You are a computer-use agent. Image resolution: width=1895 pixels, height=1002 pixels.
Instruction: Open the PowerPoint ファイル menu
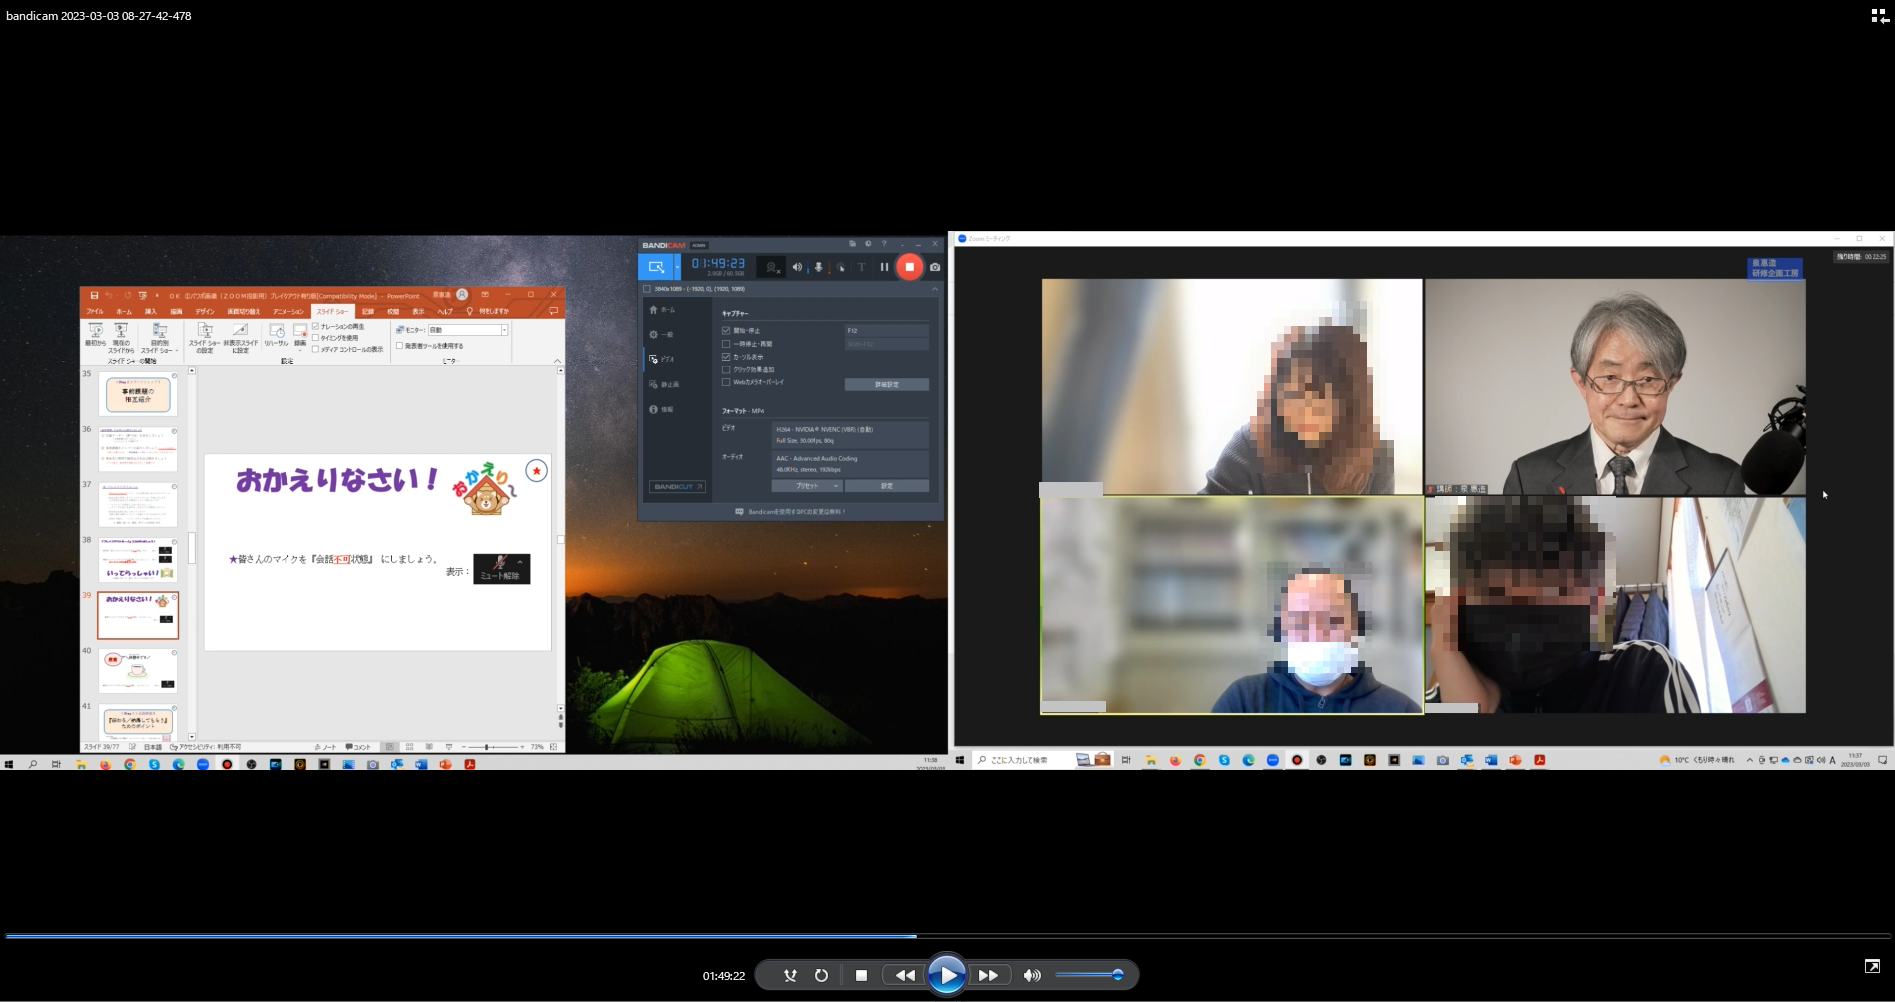click(95, 311)
